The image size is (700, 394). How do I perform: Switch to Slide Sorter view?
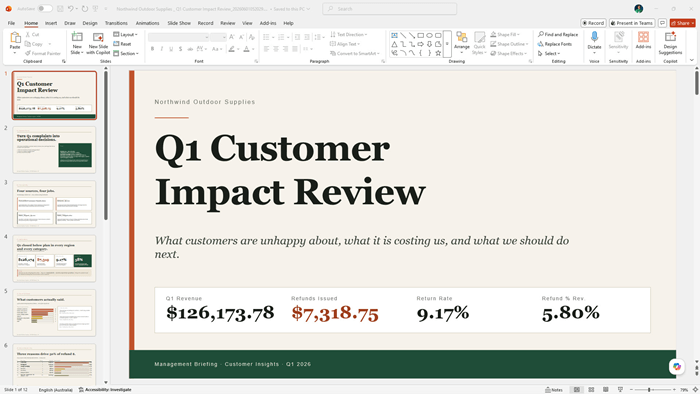591,390
